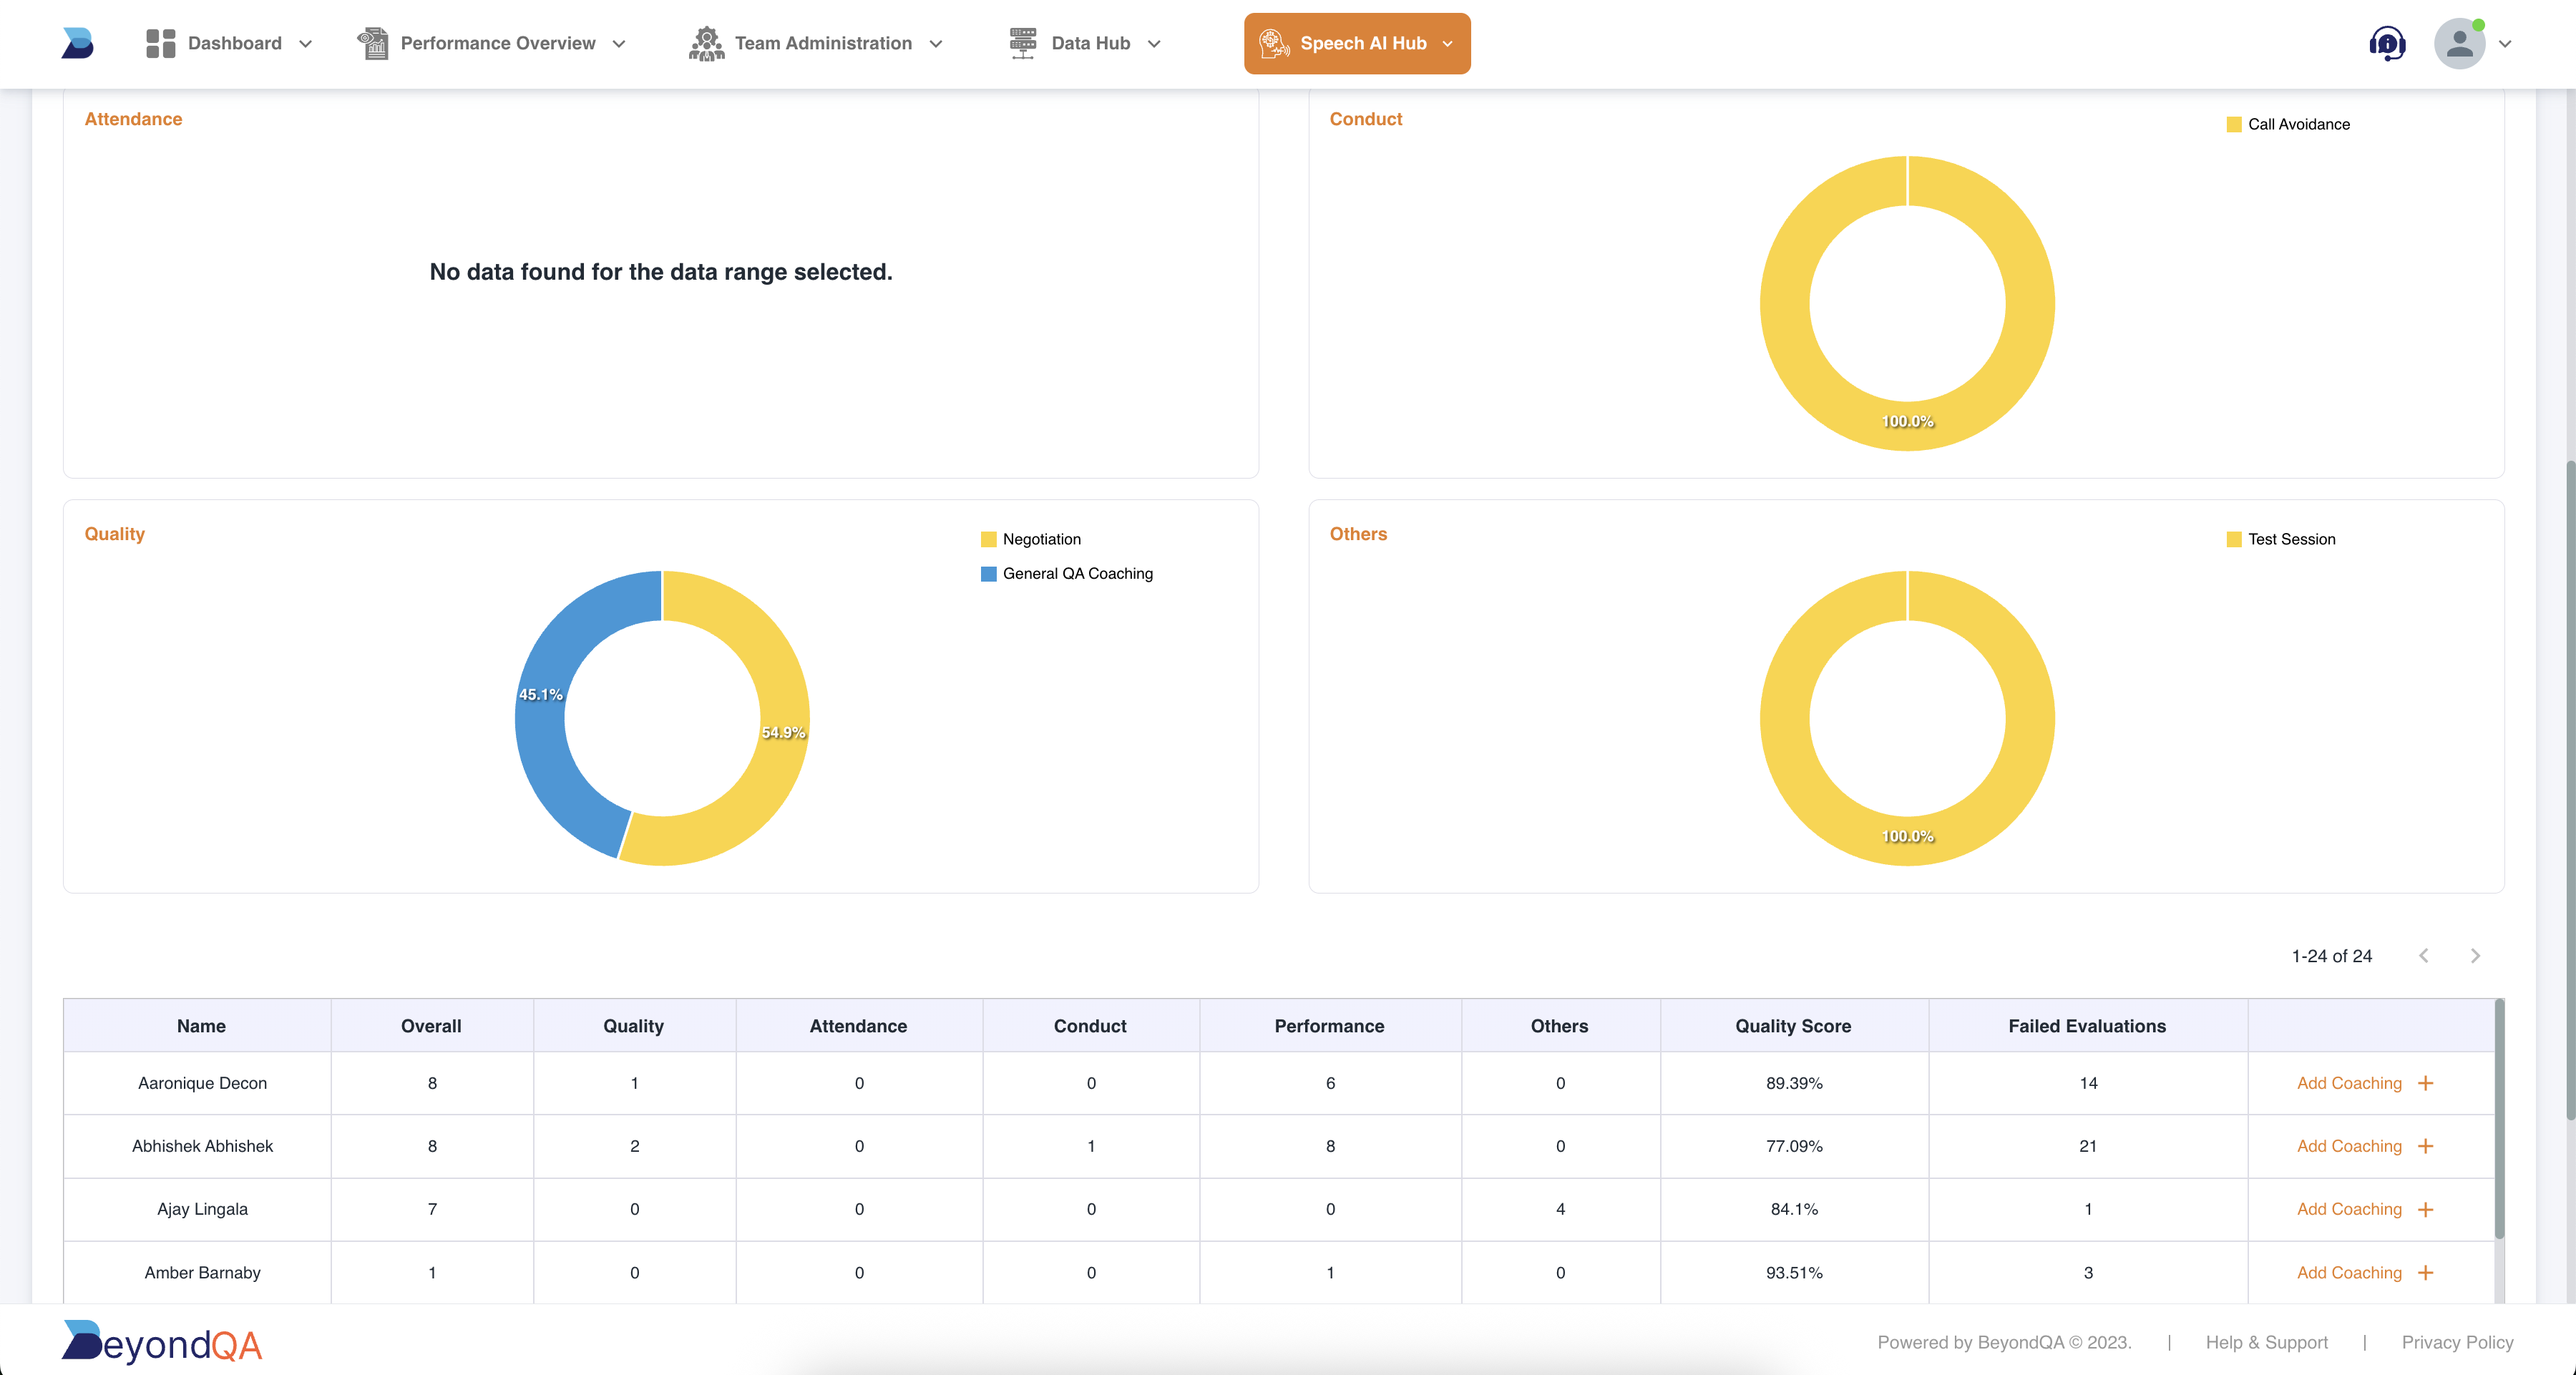Click the Data Hub server icon
The image size is (2576, 1375).
pyautogui.click(x=1022, y=43)
